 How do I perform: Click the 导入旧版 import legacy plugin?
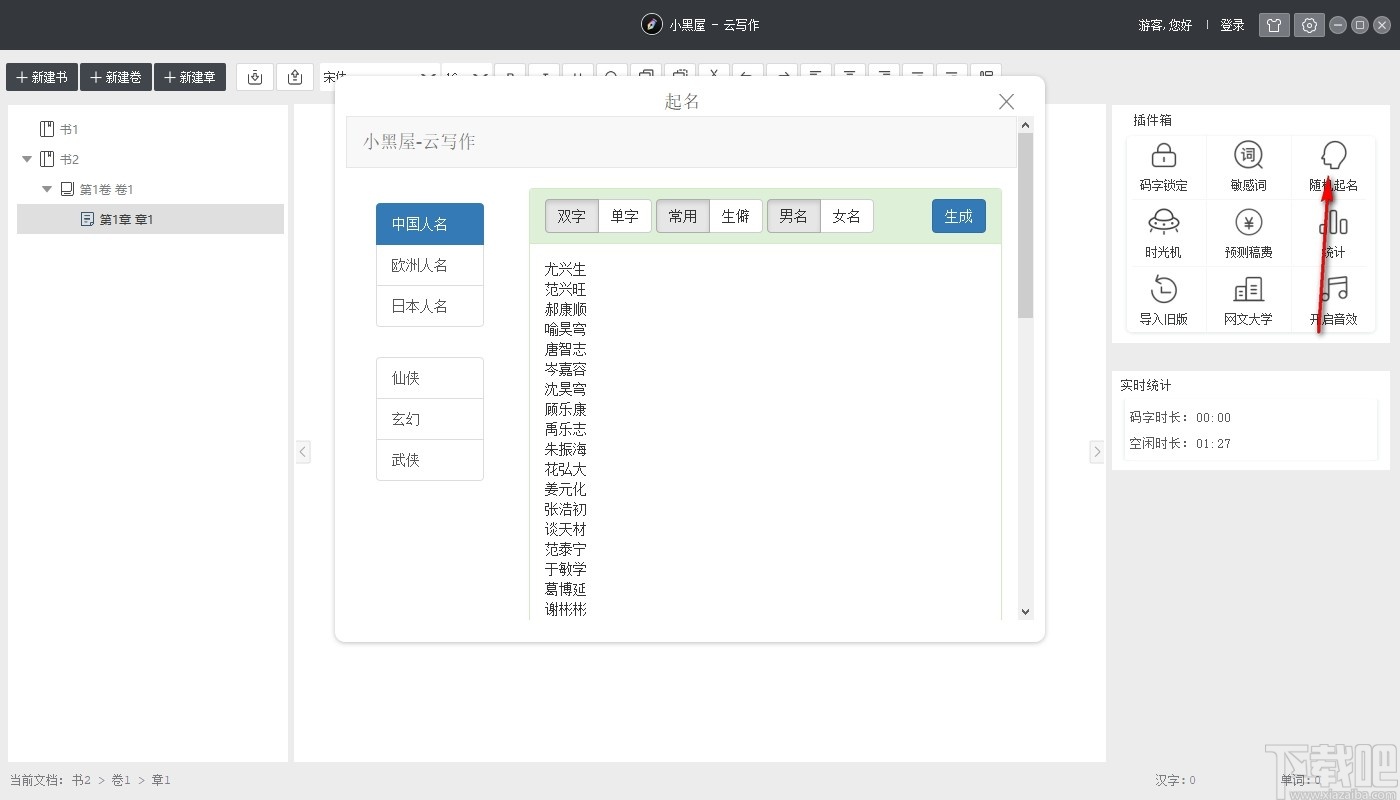coord(1164,301)
